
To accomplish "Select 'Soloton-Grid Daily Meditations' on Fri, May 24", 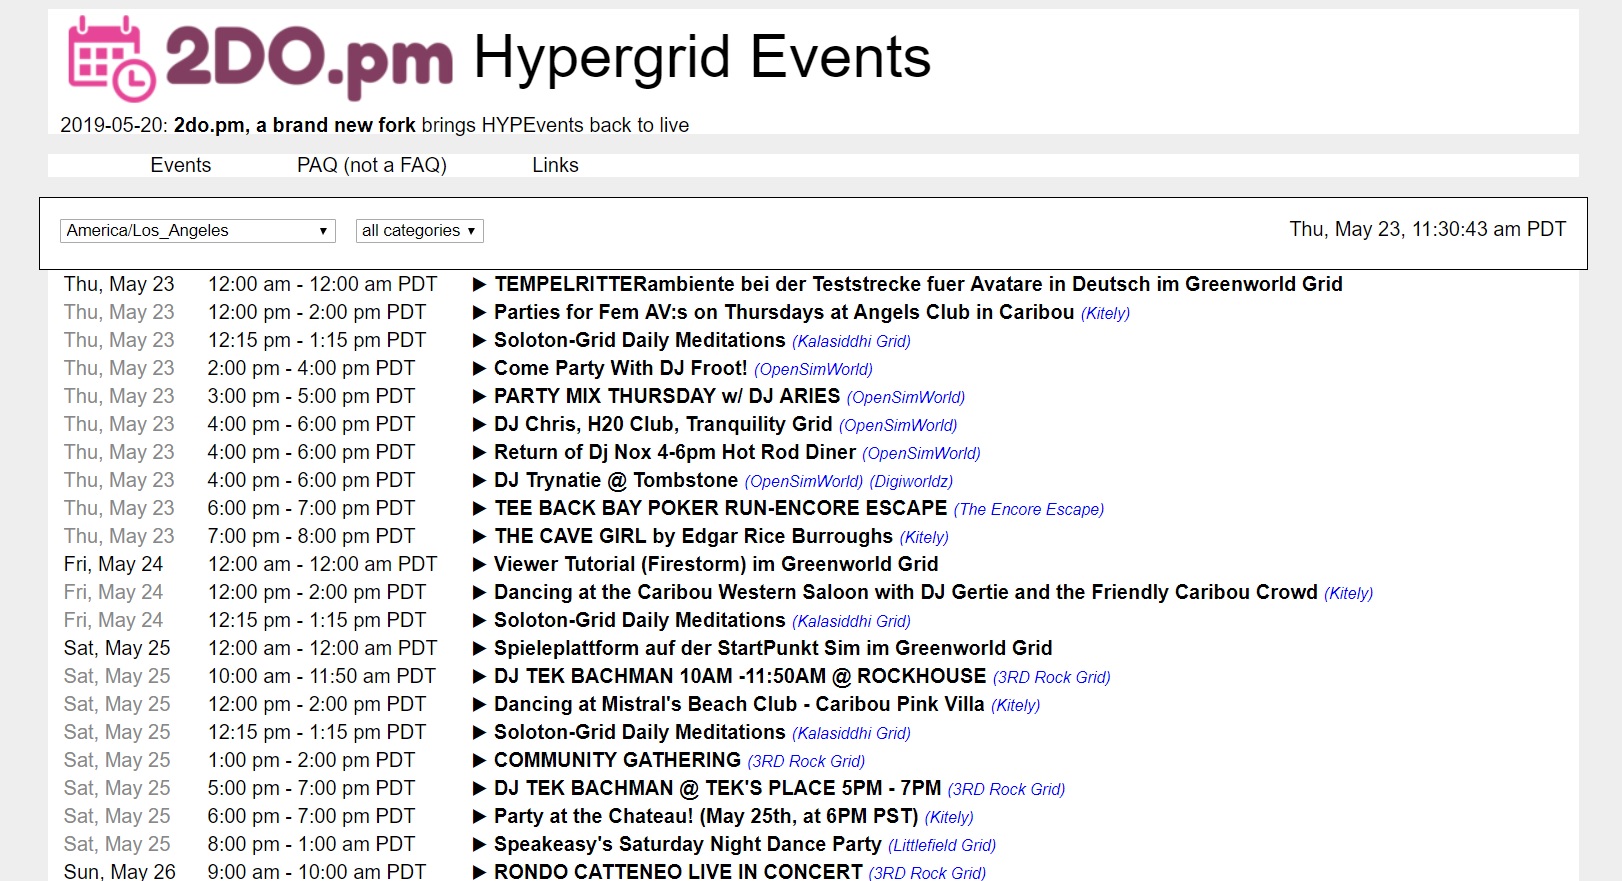I will 640,621.
